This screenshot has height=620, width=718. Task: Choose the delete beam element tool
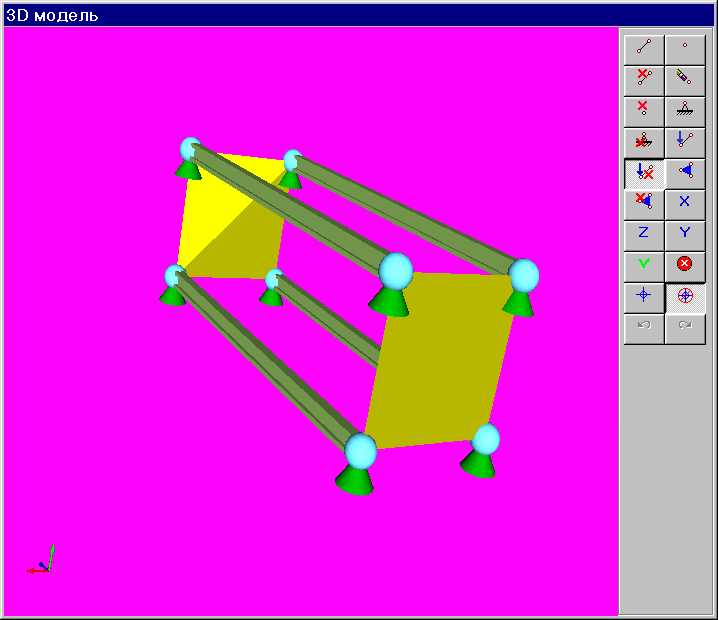pos(644,81)
